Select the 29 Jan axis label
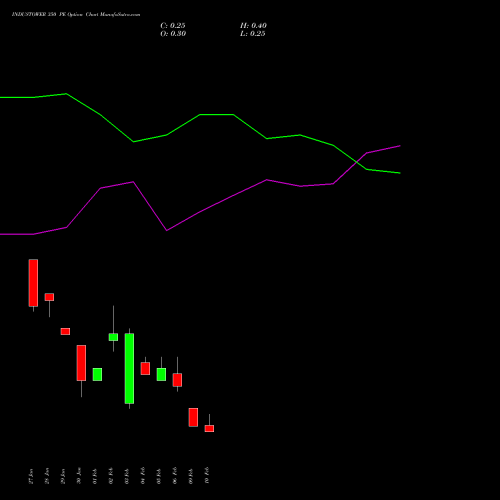Image resolution: width=500 pixels, height=500 pixels. click(63, 476)
